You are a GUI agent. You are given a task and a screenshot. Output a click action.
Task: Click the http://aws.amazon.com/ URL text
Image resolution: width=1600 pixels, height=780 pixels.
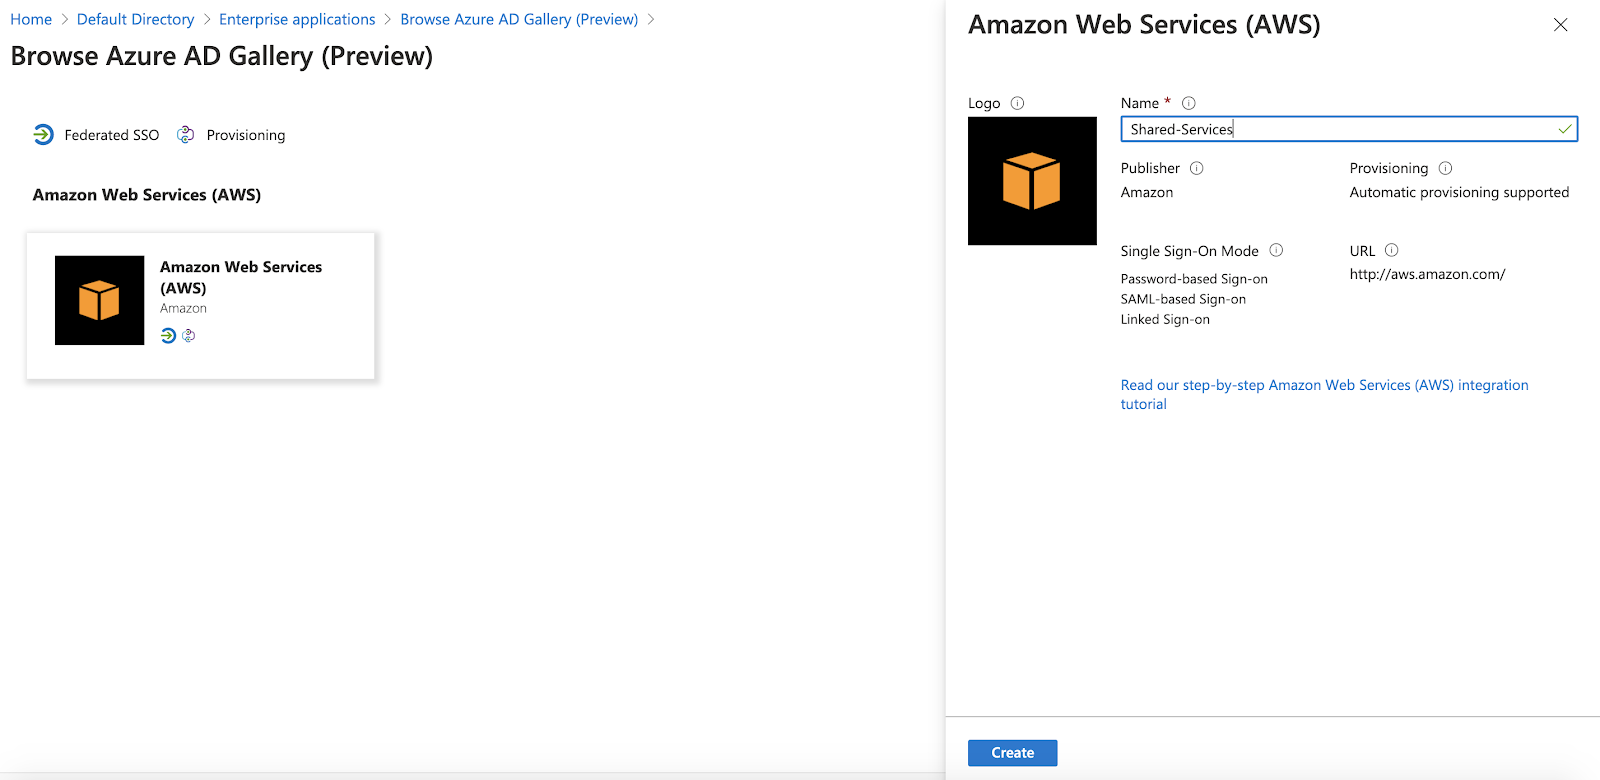click(1427, 274)
